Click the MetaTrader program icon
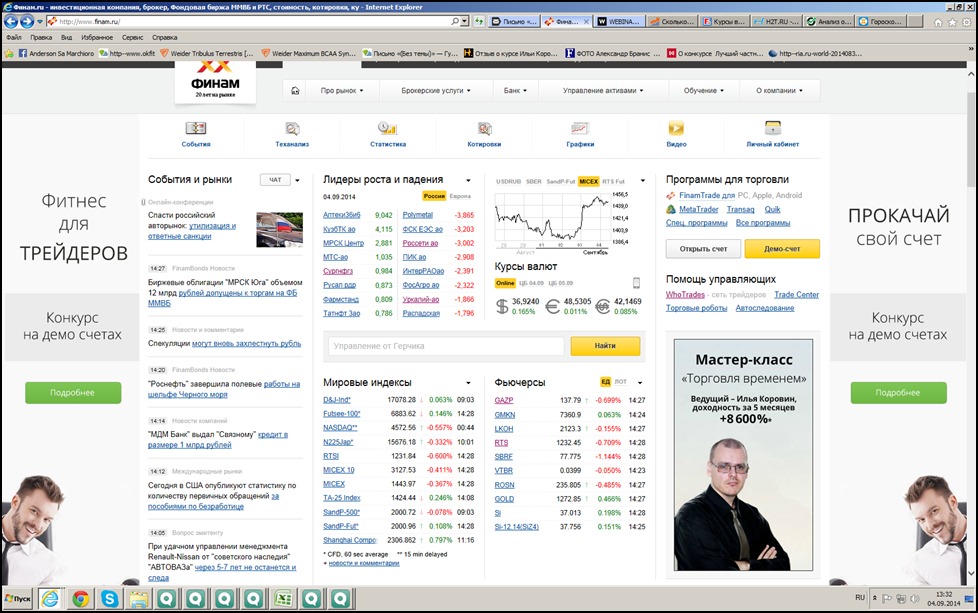 [671, 210]
